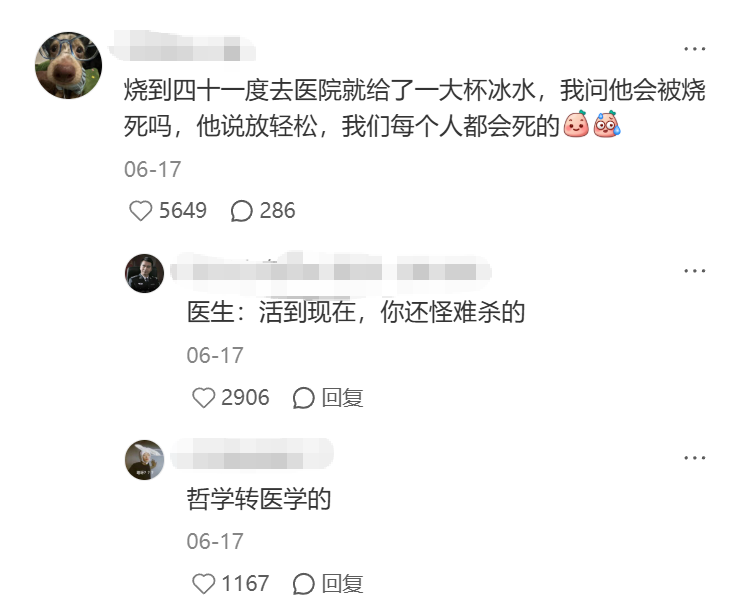This screenshot has height=613, width=751.
Task: Open replies via the 286 comment bubble
Action: 241,211
